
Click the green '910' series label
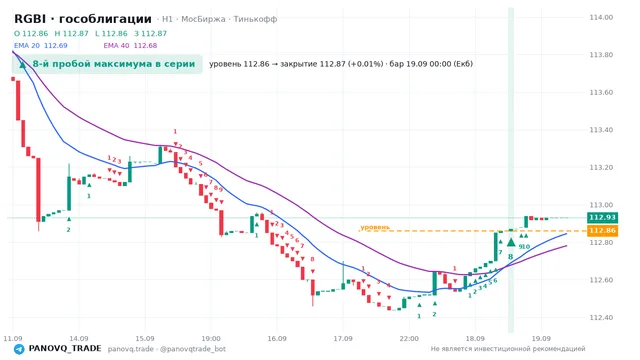pyautogui.click(x=524, y=247)
